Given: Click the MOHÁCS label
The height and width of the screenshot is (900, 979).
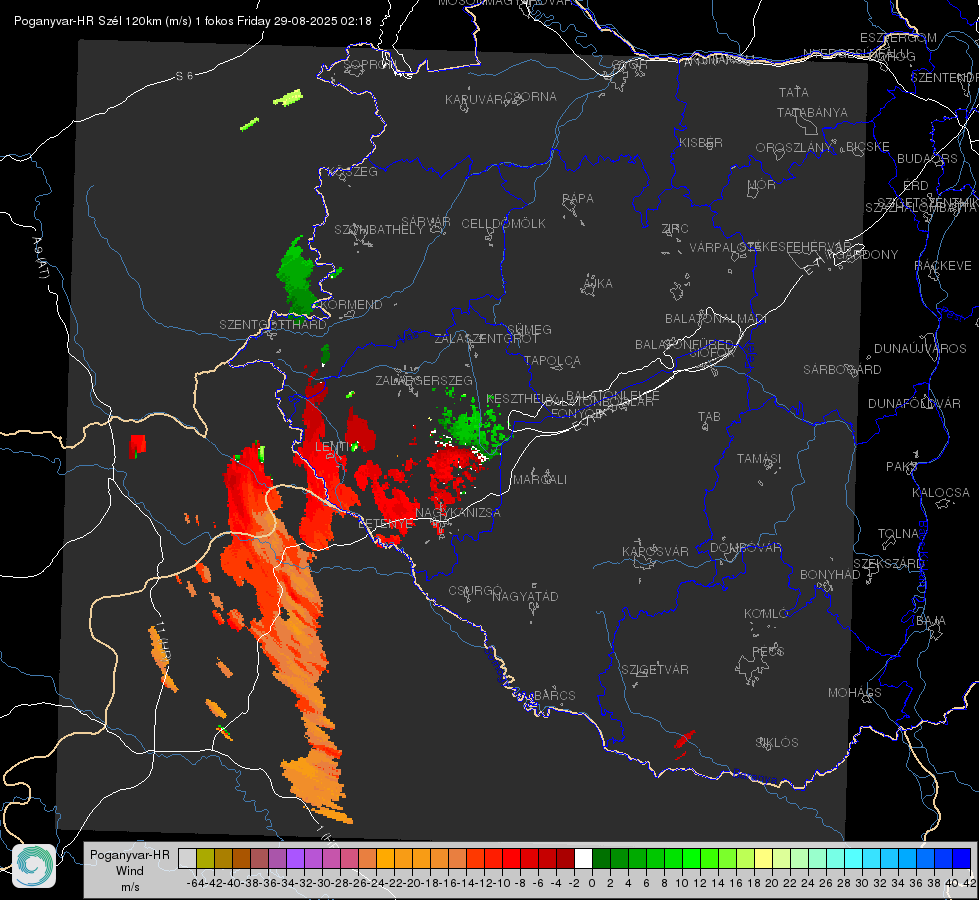Looking at the screenshot, I should 854,693.
